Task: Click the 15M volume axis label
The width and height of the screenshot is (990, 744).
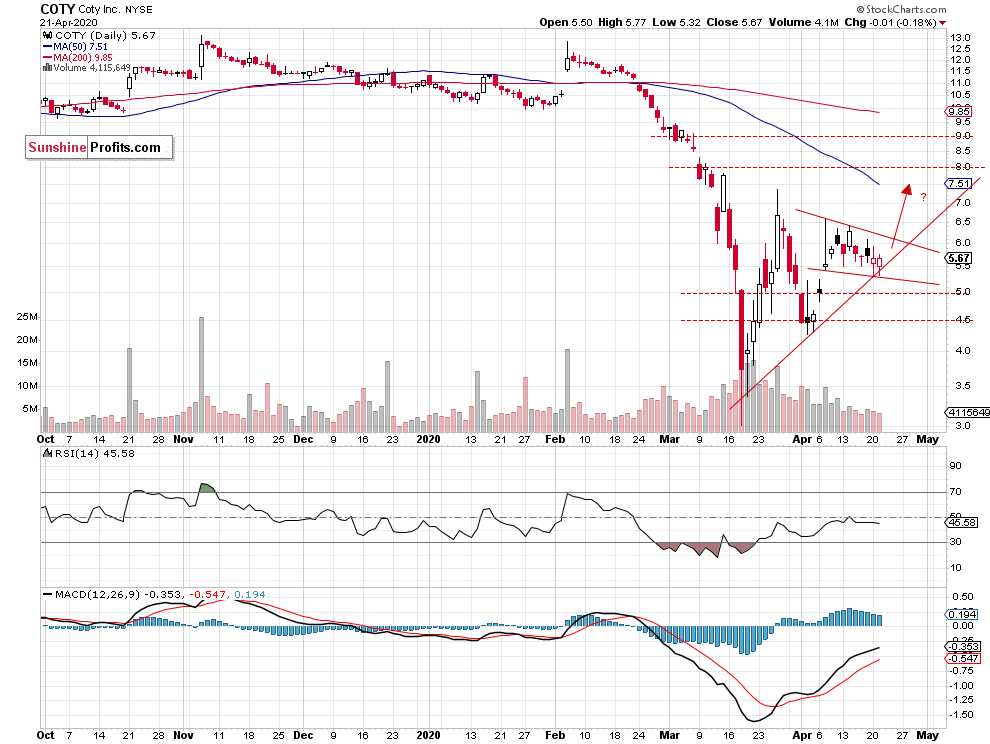Action: coord(27,363)
